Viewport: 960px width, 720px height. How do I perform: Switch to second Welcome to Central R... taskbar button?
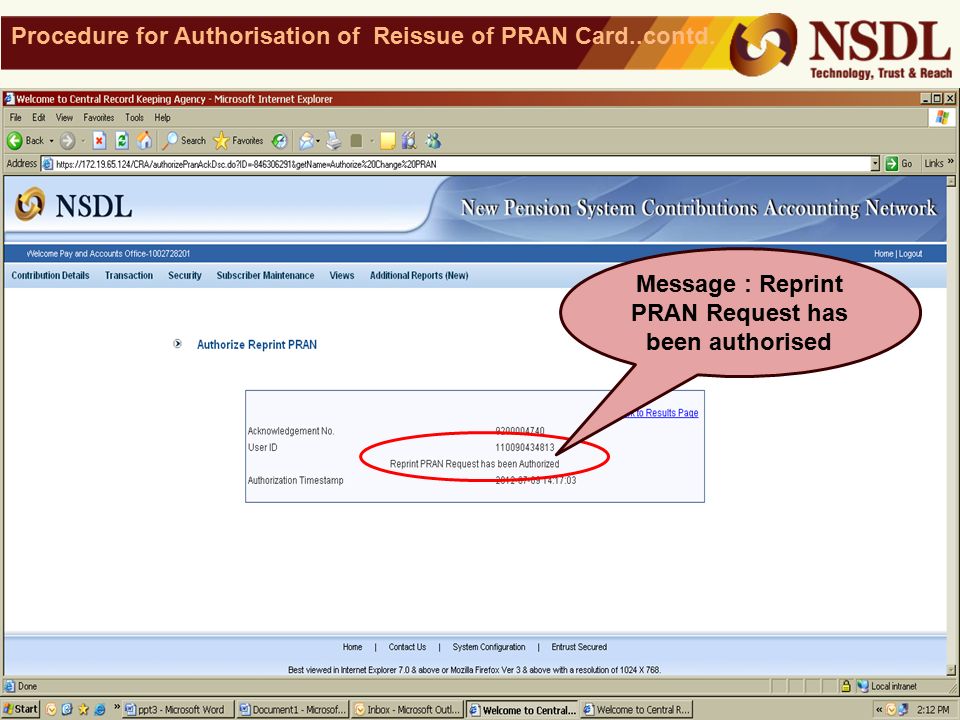pyautogui.click(x=637, y=710)
